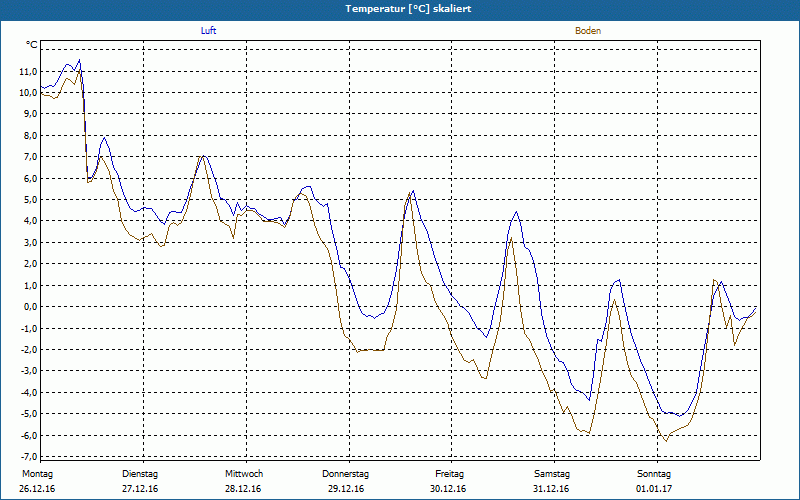Click the 7,0 y-axis value
The height and width of the screenshot is (500, 800).
30,157
